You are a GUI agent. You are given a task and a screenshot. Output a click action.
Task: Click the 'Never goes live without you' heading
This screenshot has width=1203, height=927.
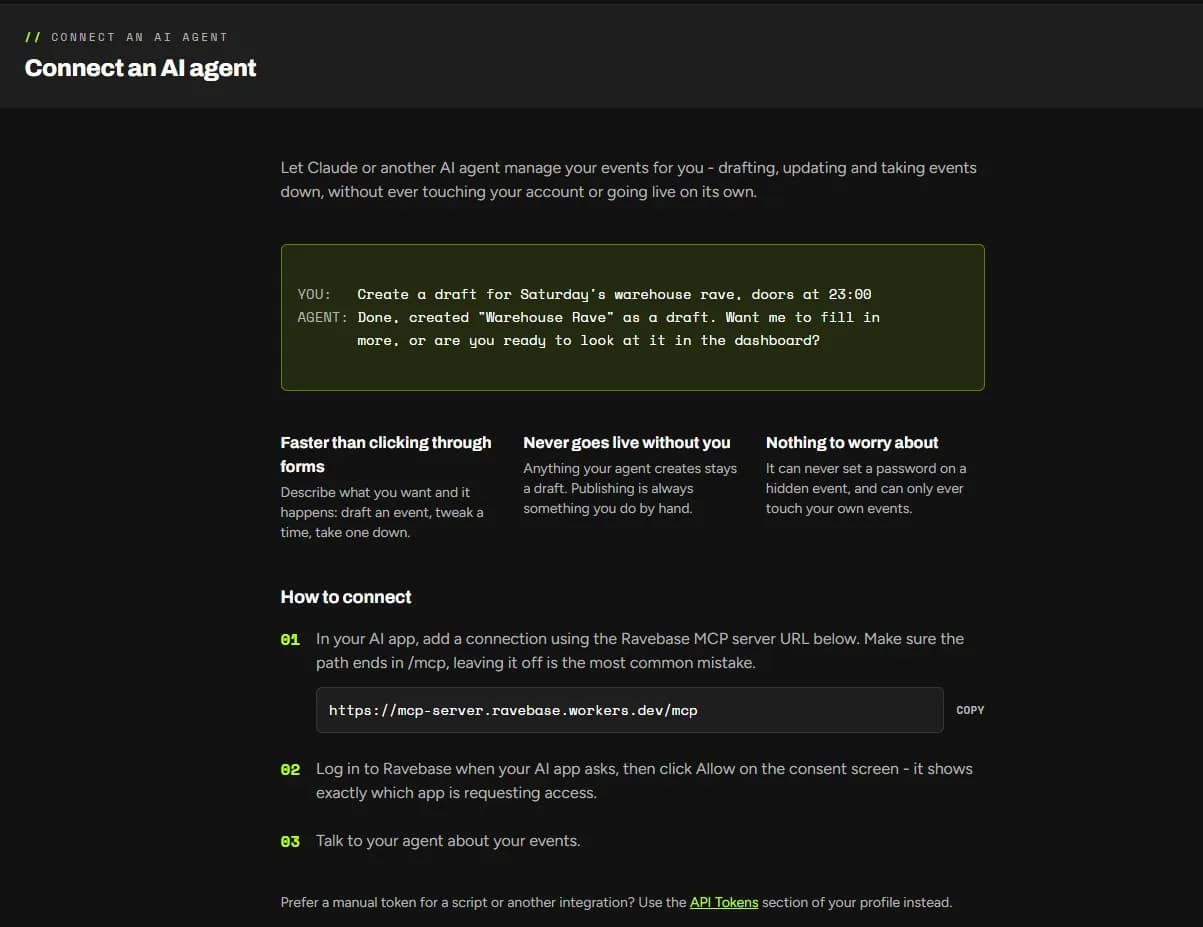(x=627, y=442)
